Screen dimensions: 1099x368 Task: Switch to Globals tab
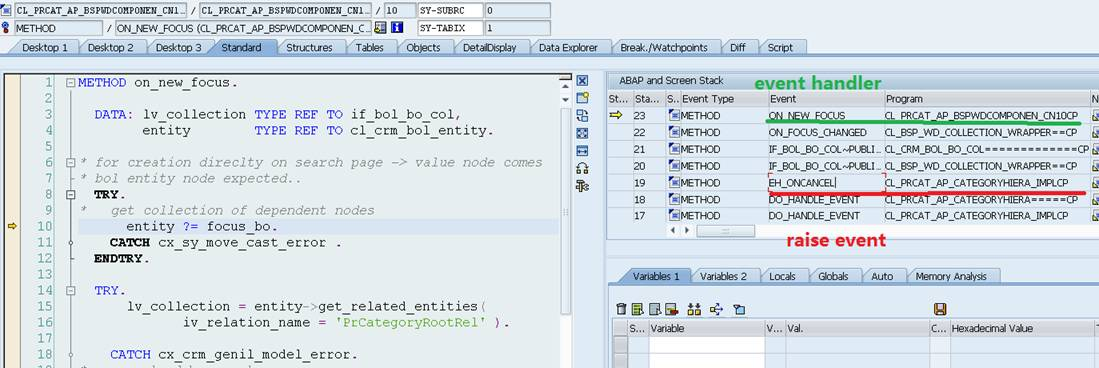tap(833, 276)
